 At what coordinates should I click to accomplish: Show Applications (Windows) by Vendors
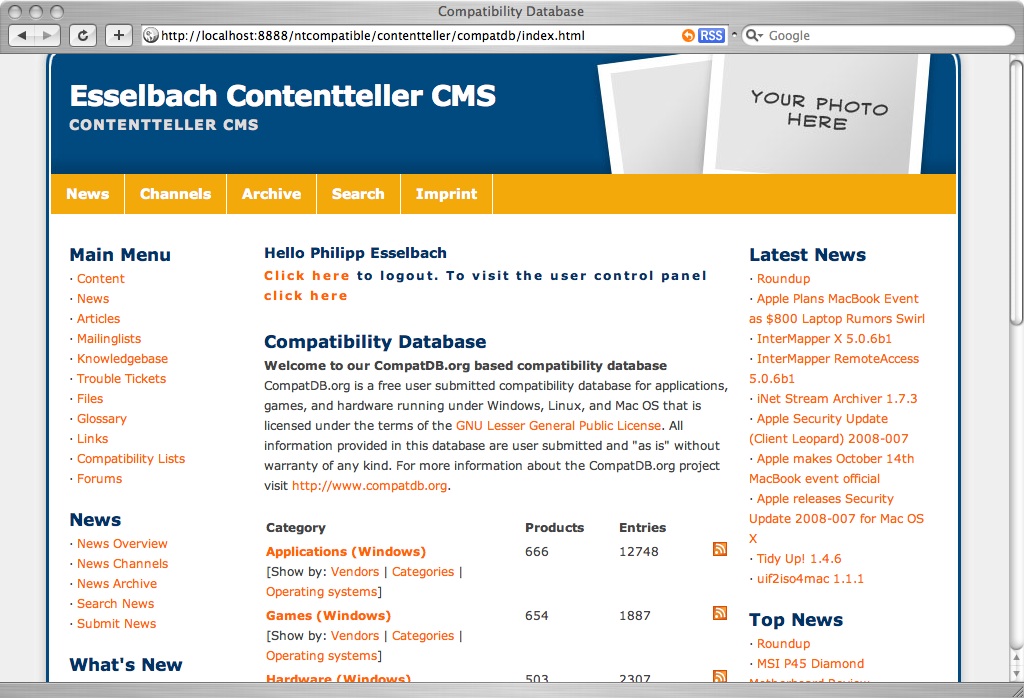pyautogui.click(x=355, y=572)
